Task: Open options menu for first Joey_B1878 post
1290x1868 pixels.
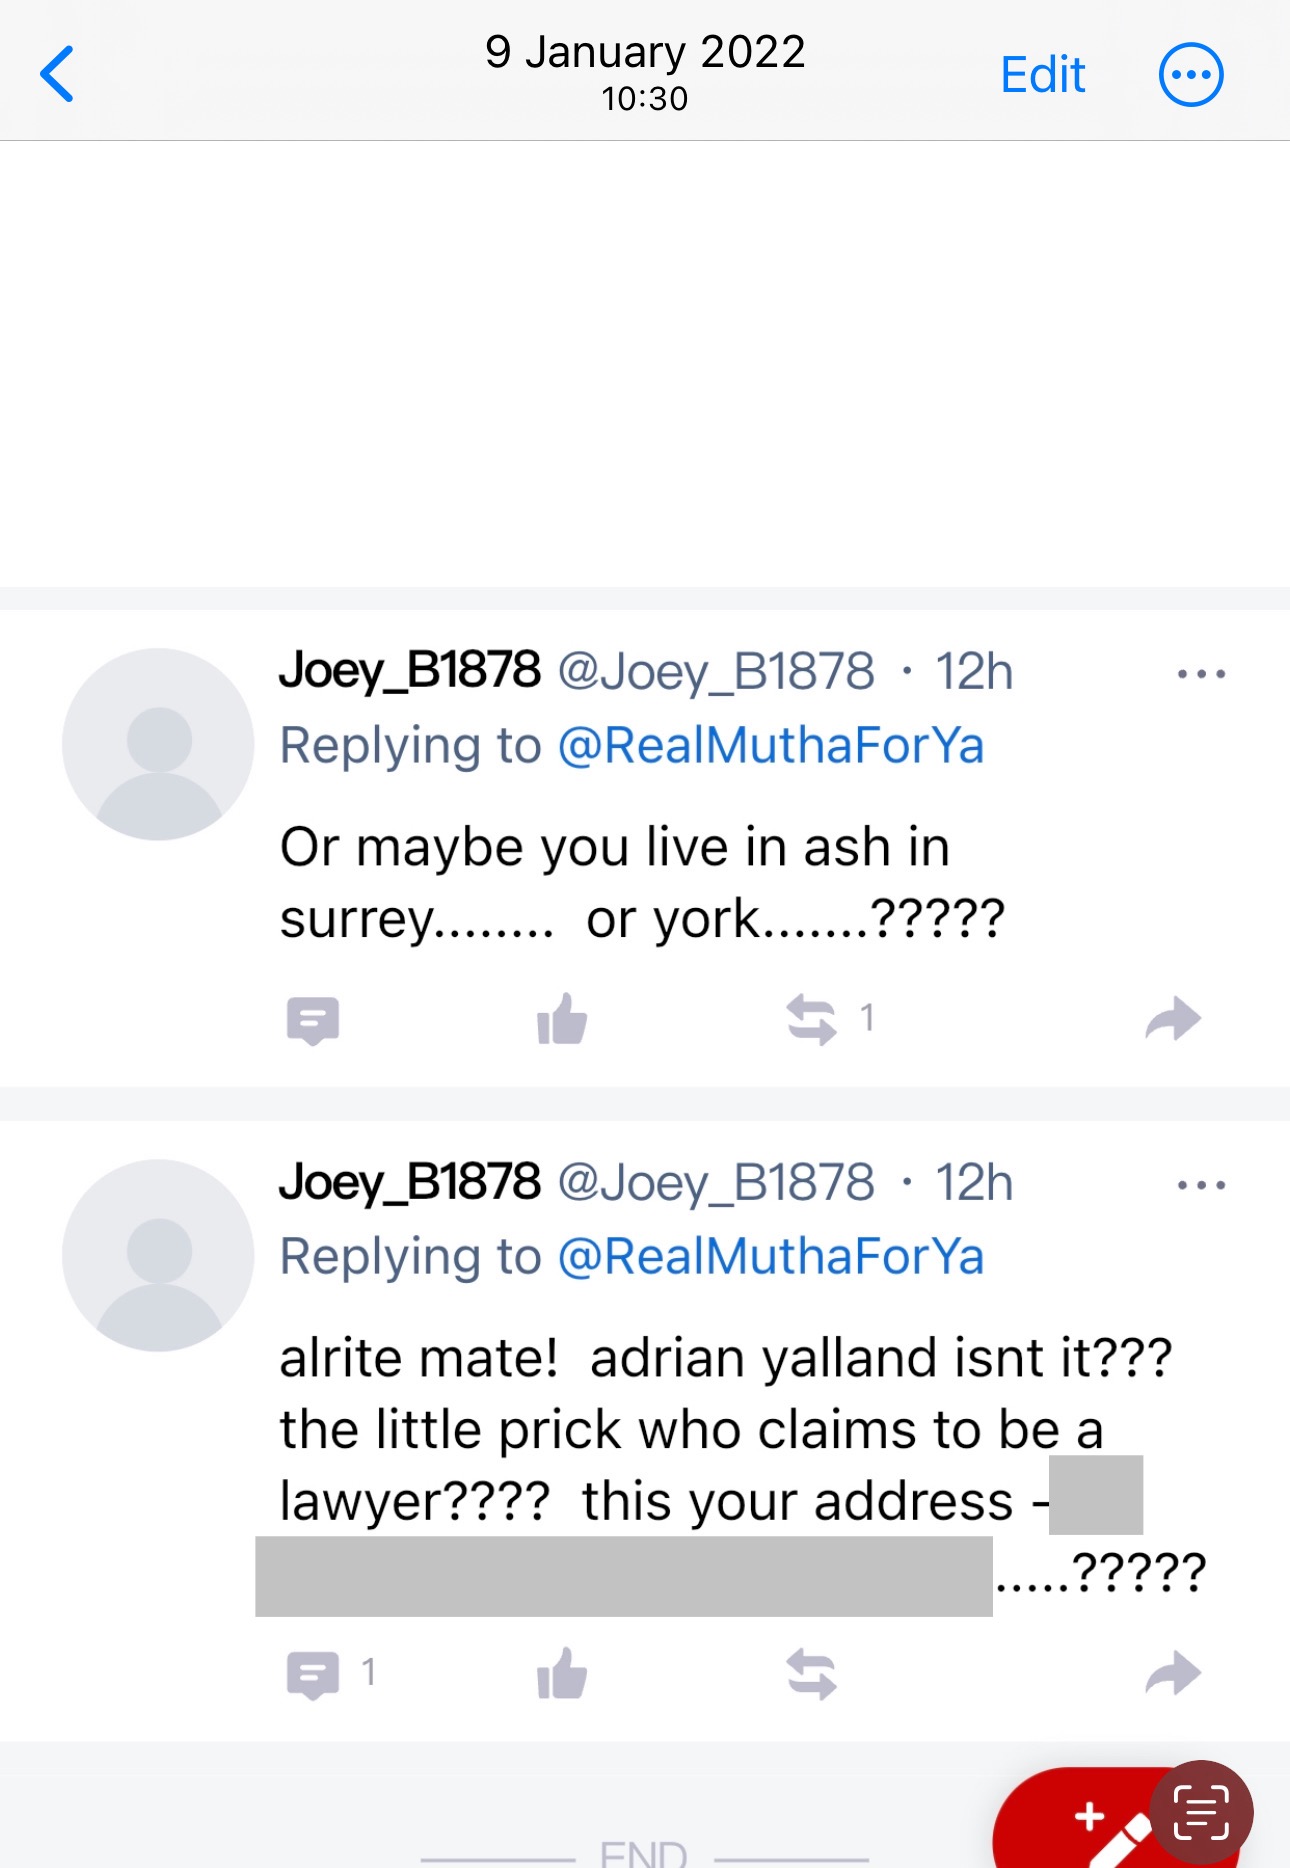Action: click(x=1201, y=674)
